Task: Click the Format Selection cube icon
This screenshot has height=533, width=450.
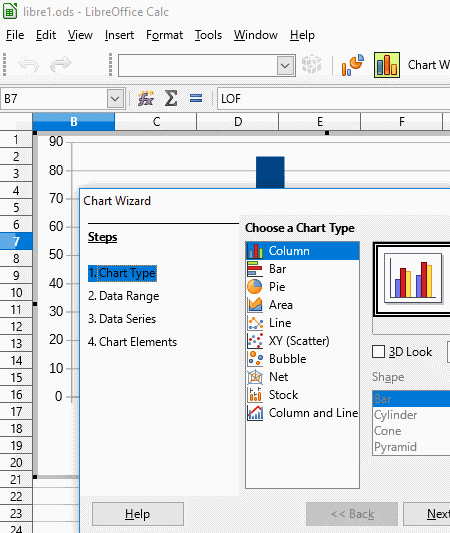Action: click(x=311, y=64)
